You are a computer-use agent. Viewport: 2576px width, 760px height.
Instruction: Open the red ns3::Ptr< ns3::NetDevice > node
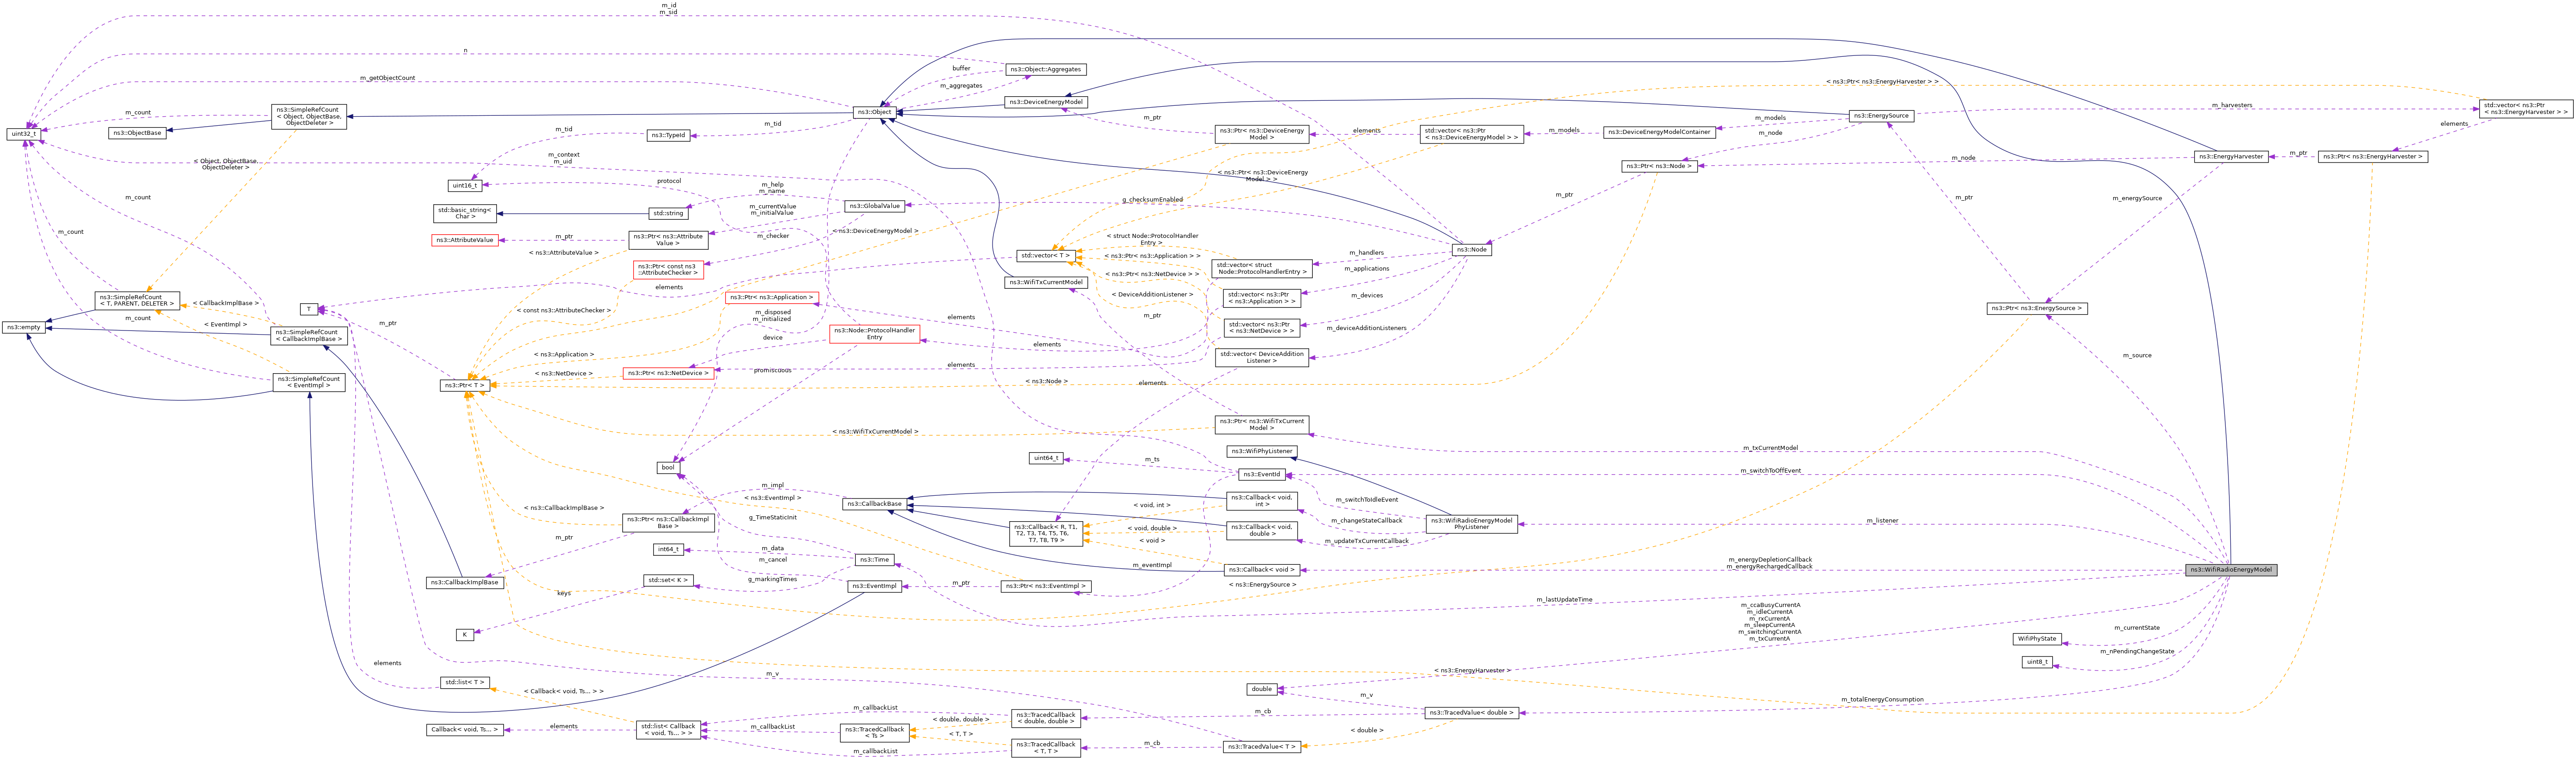pos(669,373)
